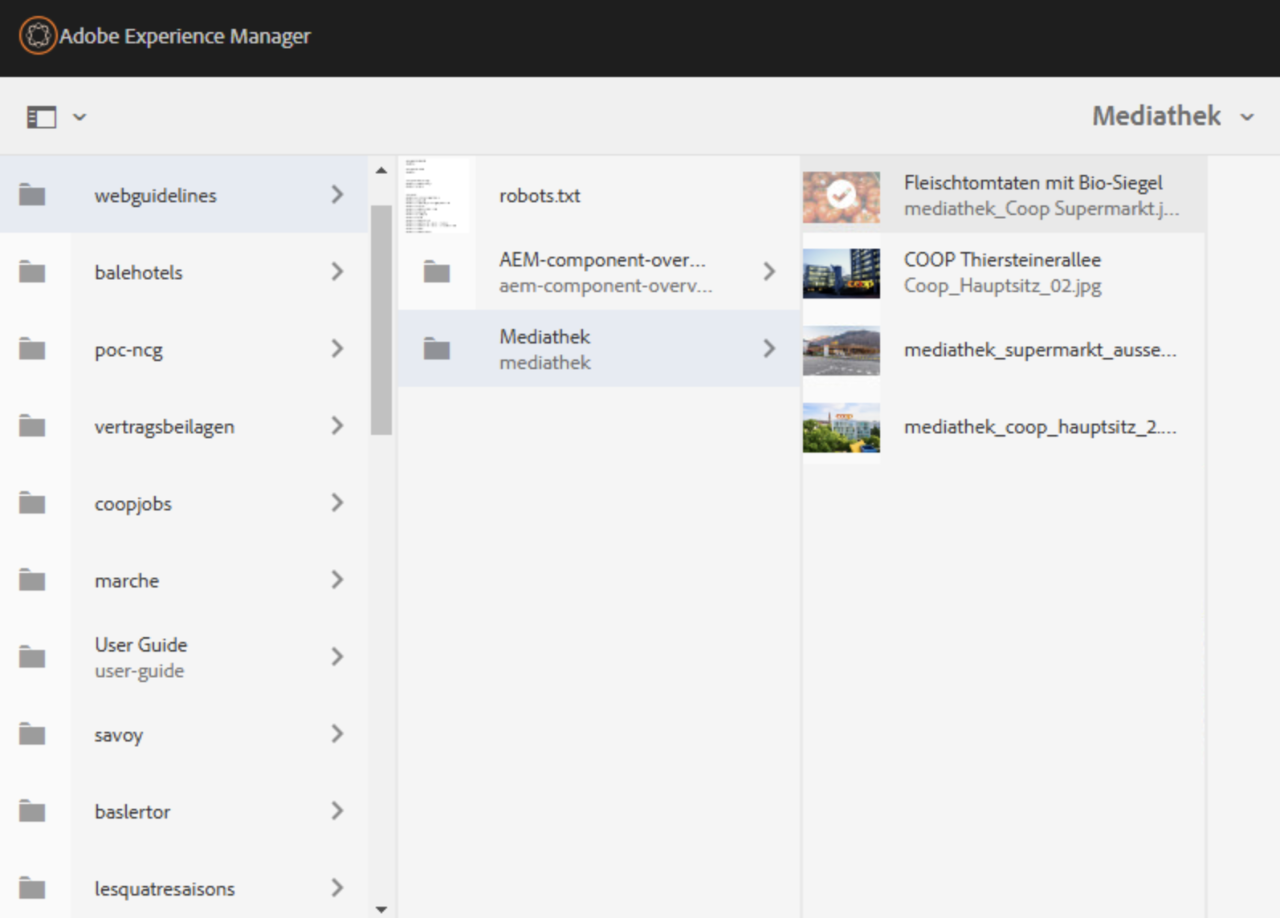Click the Adobe Experience Manager logo icon

(x=38, y=37)
